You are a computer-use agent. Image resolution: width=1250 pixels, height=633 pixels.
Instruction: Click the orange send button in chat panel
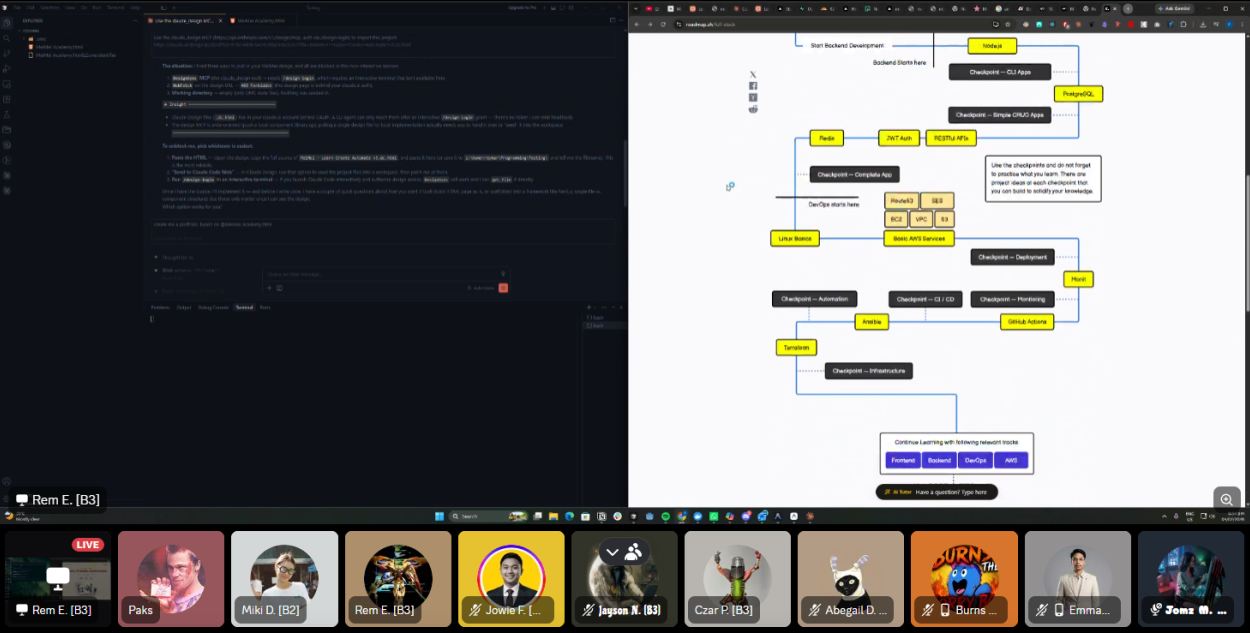(503, 287)
